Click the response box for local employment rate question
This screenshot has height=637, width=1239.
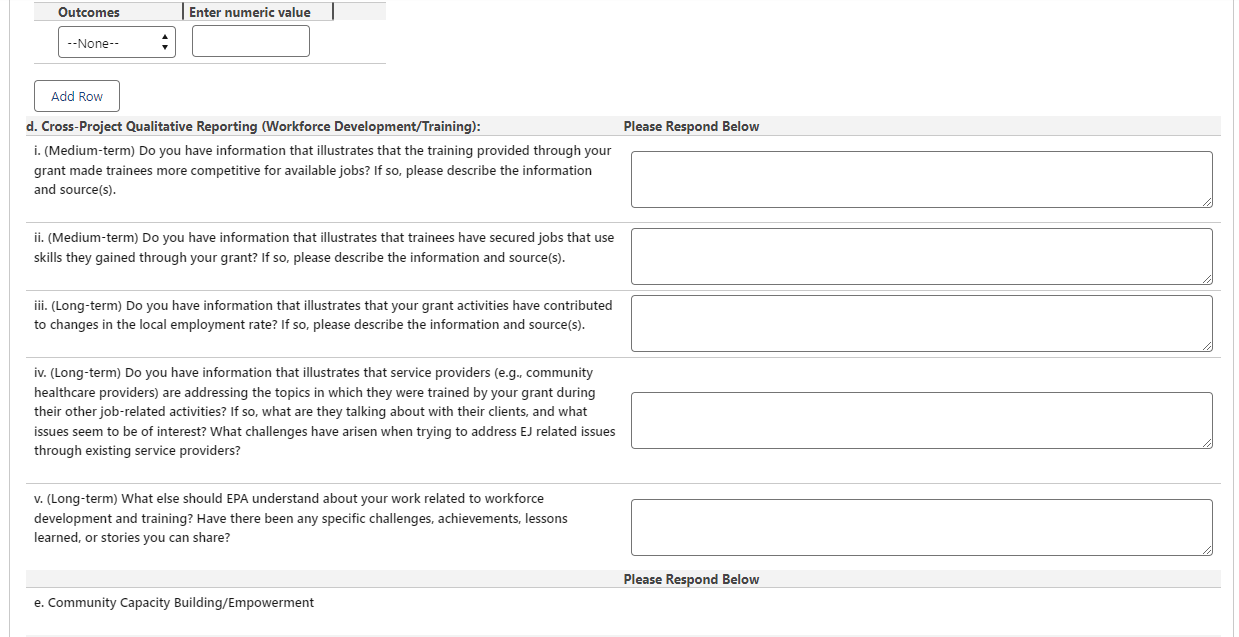[920, 323]
